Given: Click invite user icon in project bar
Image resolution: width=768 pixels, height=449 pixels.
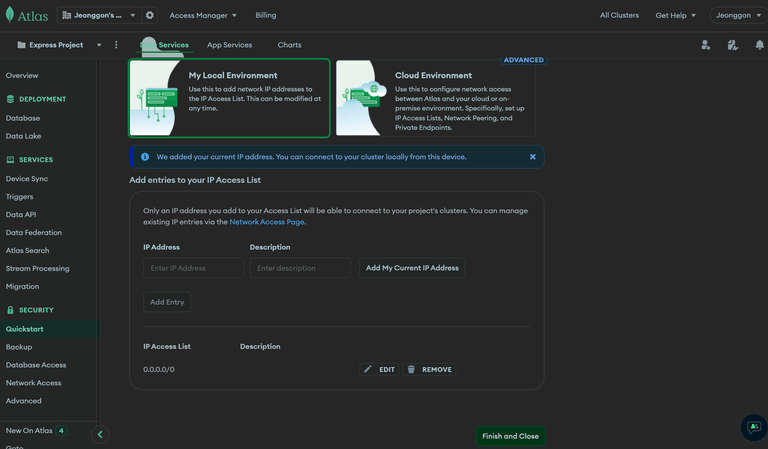Looking at the screenshot, I should (x=705, y=45).
